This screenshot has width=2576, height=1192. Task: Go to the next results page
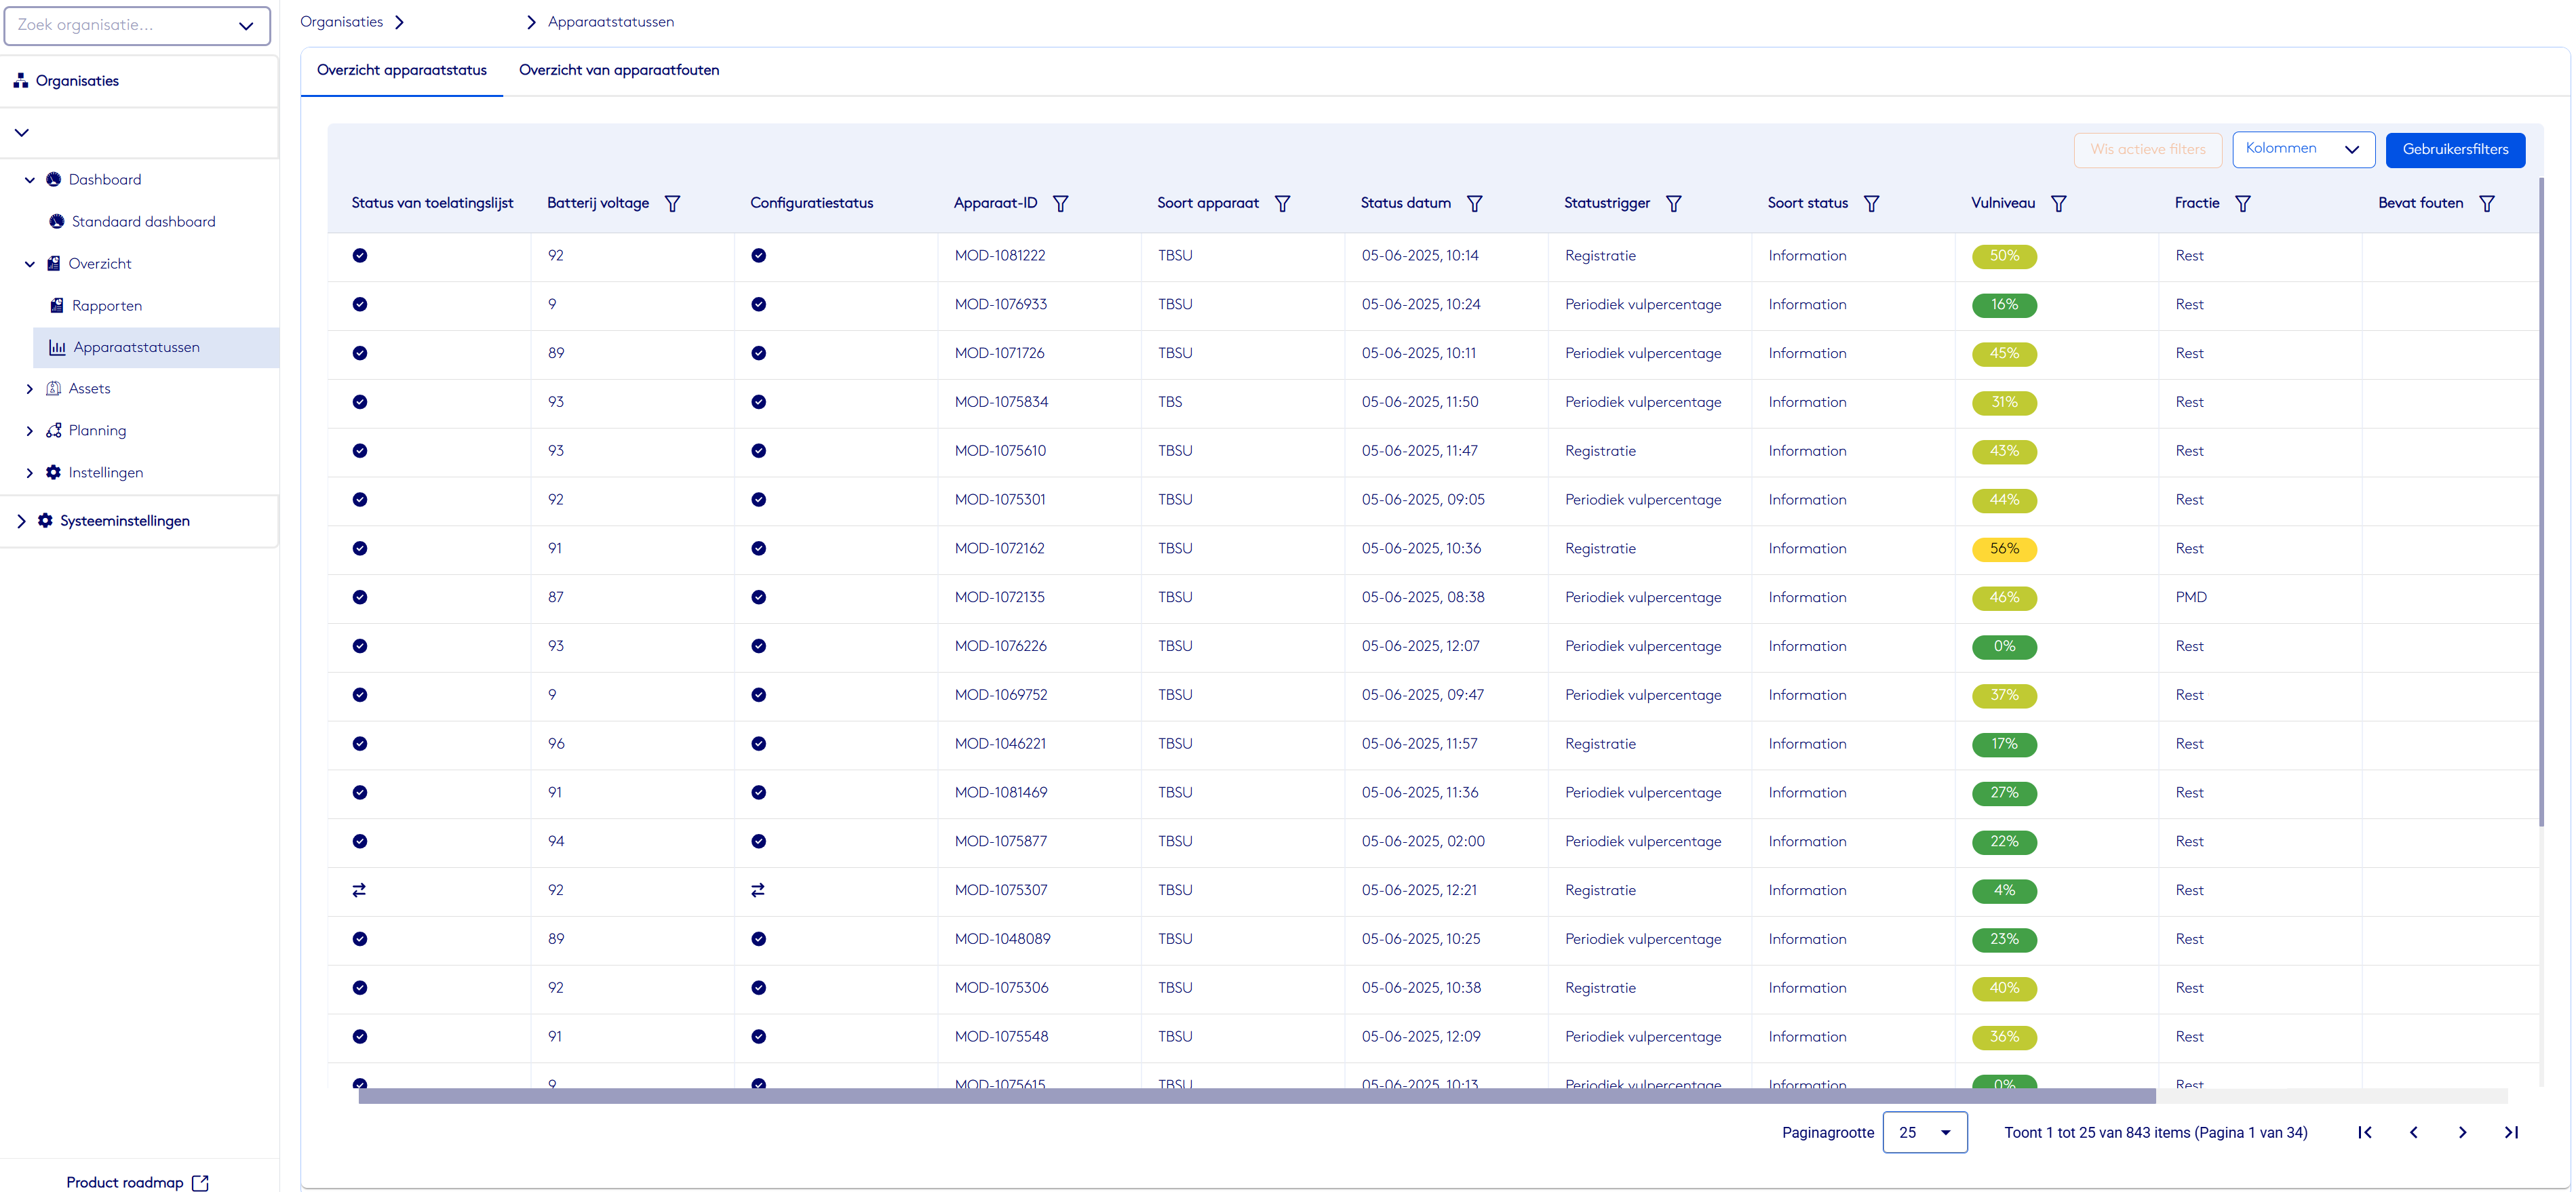coord(2462,1132)
